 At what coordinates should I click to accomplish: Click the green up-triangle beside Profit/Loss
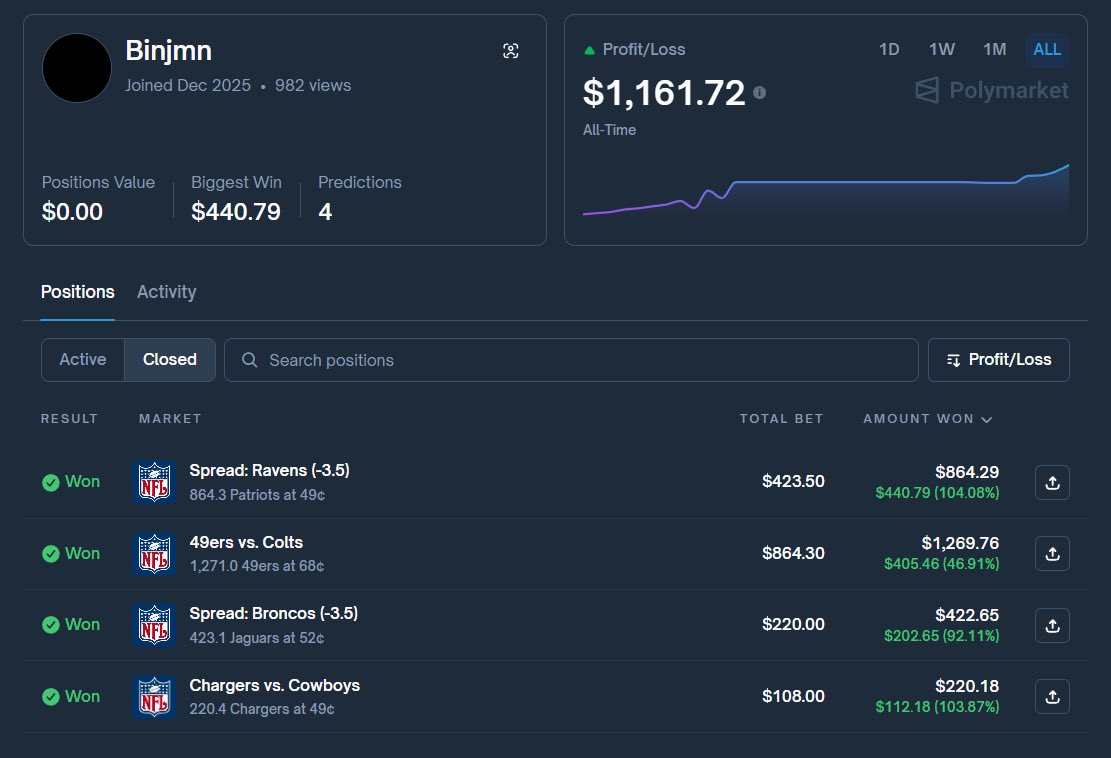[x=589, y=50]
